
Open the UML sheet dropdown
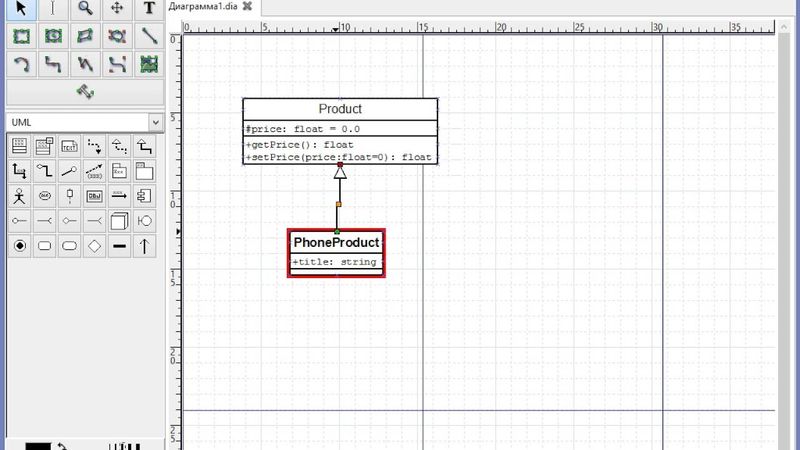coord(155,122)
